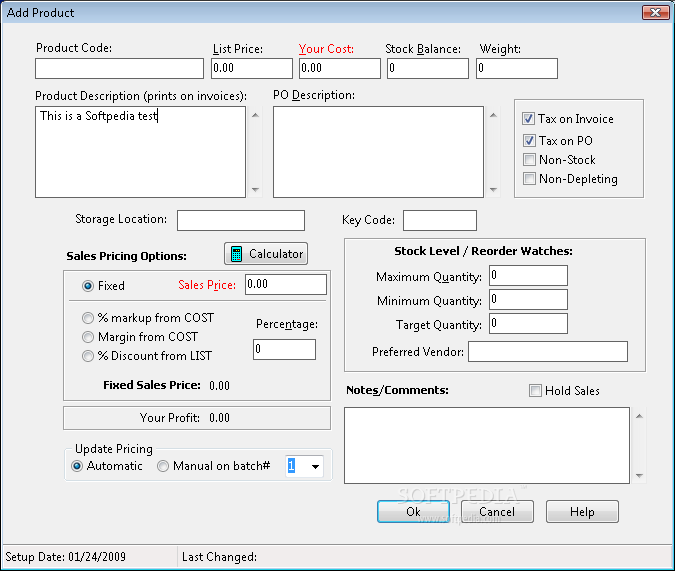Click Notes/Comments scroll down arrow
This screenshot has width=675, height=571.
pos(639,476)
